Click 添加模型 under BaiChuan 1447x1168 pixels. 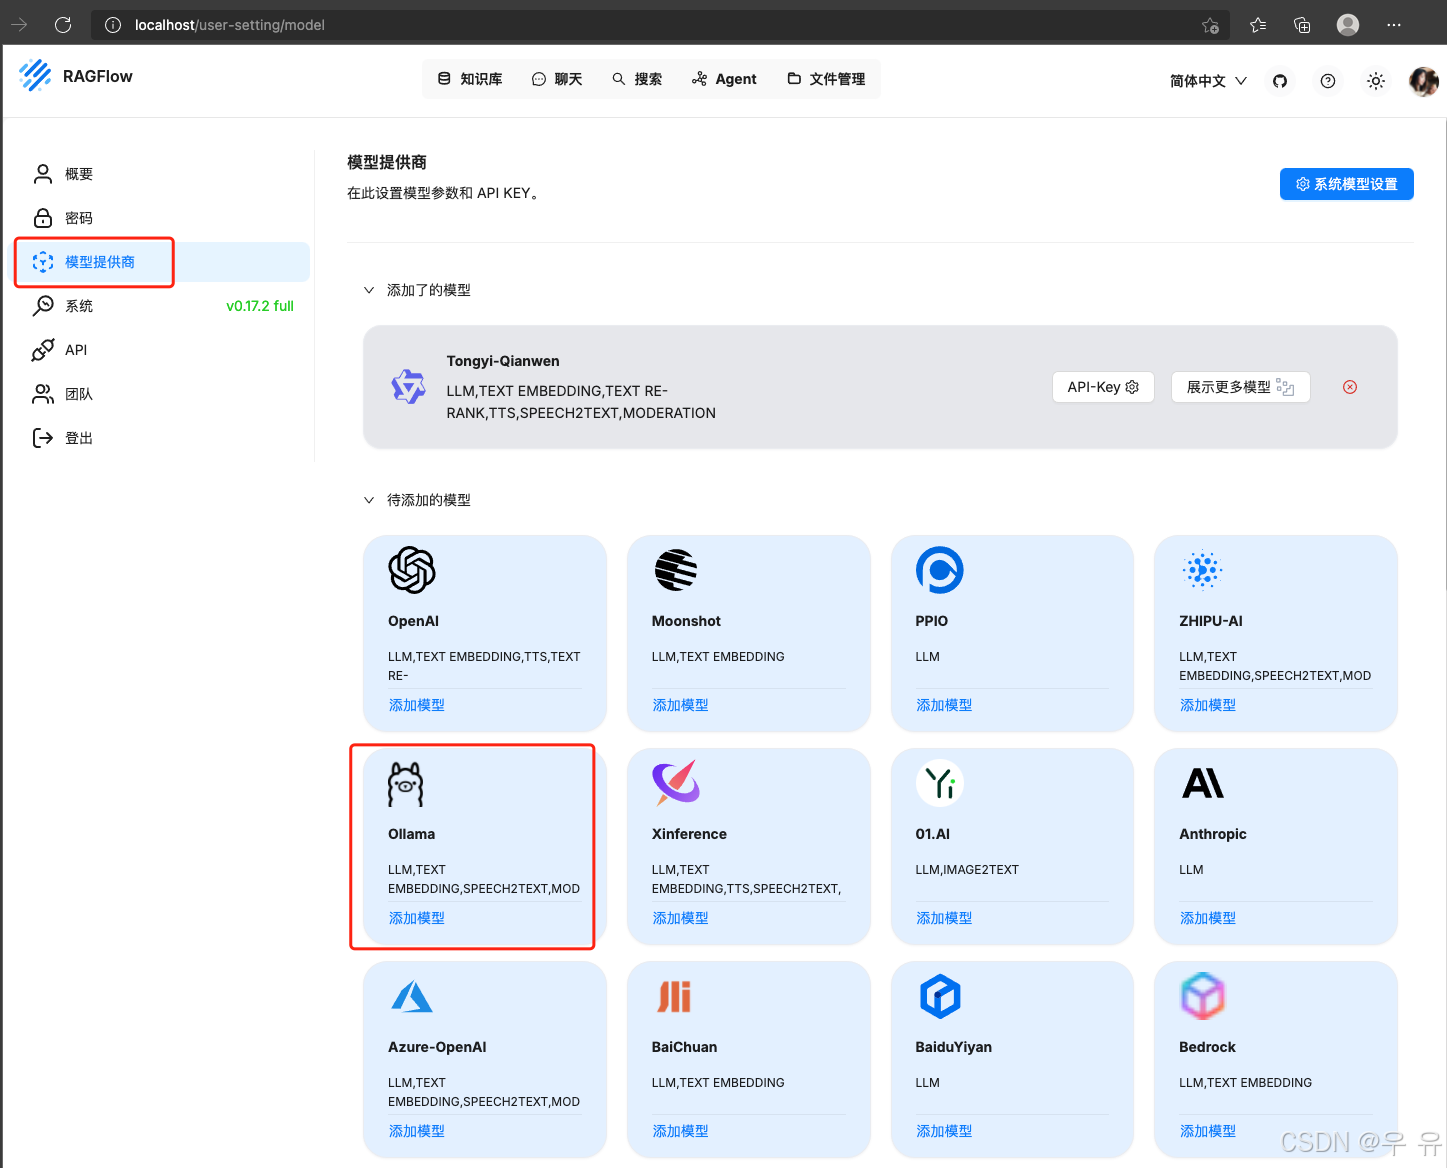681,1131
